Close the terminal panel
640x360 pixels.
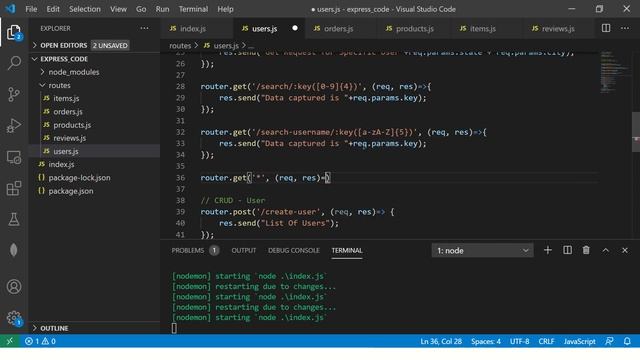(625, 250)
